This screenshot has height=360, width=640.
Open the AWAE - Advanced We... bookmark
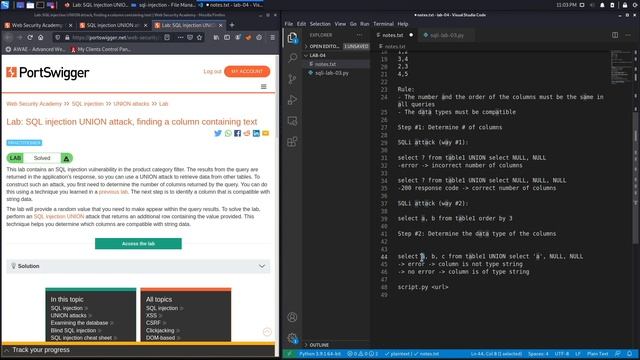click(x=36, y=49)
